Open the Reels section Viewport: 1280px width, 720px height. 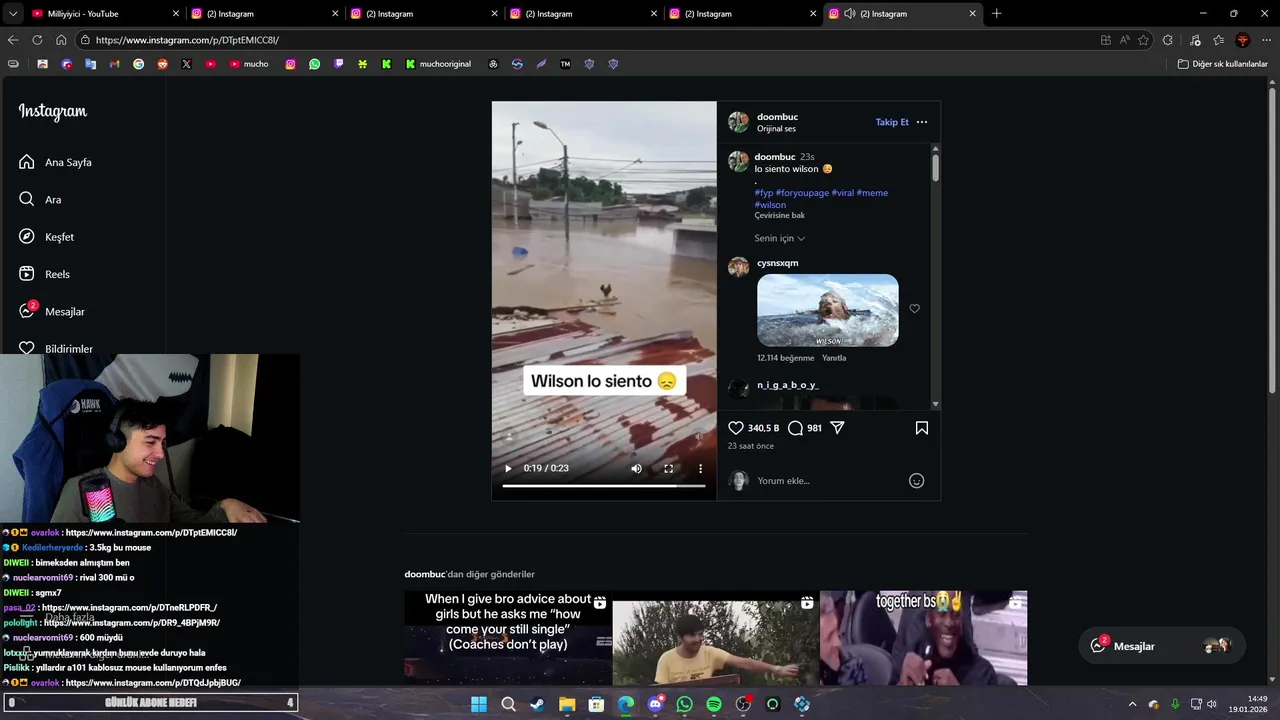(44, 274)
